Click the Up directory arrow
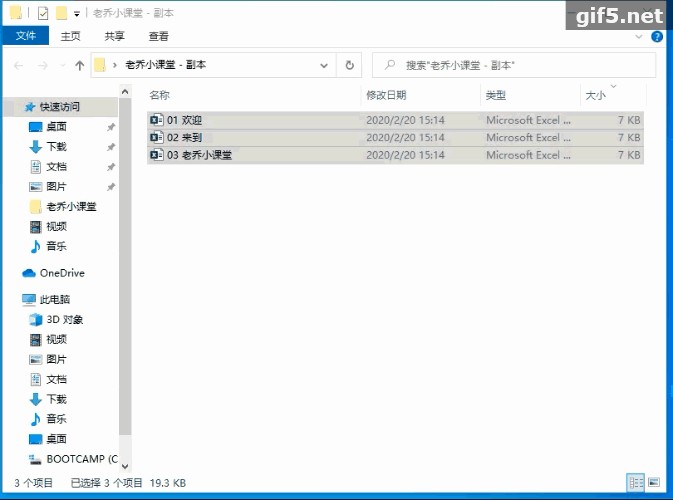 [x=80, y=66]
